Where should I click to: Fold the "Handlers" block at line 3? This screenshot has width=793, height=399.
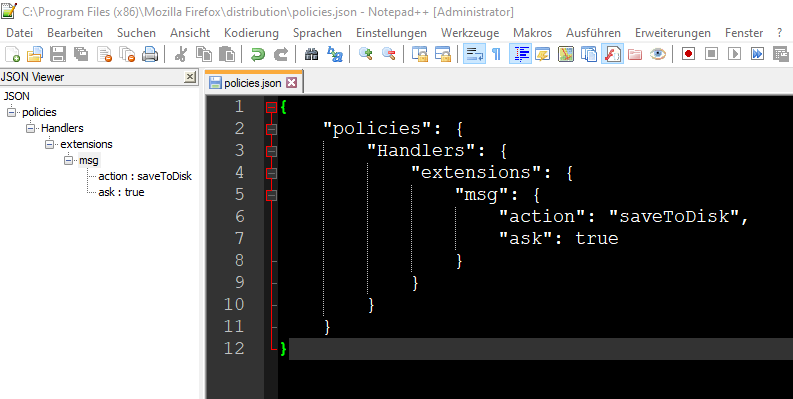pyautogui.click(x=272, y=151)
